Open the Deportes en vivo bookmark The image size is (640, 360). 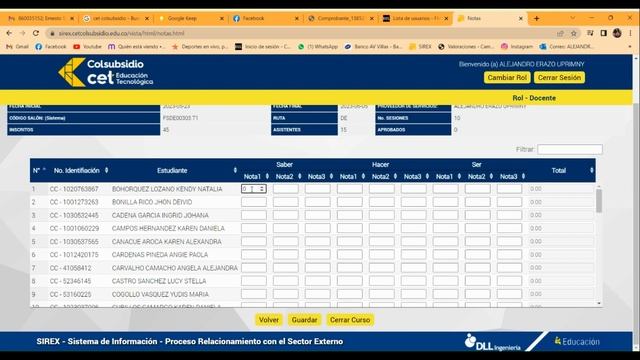click(x=200, y=47)
